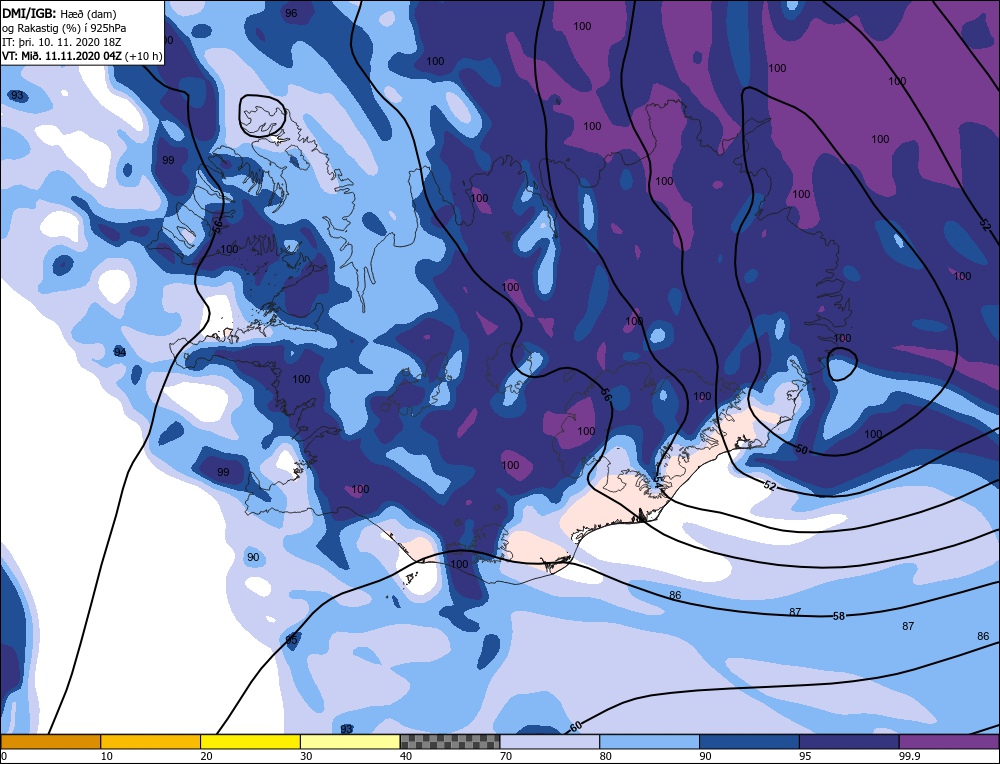This screenshot has width=1000, height=764.
Task: Select the pale yellow 30–40 legend swatch
Action: (350, 742)
